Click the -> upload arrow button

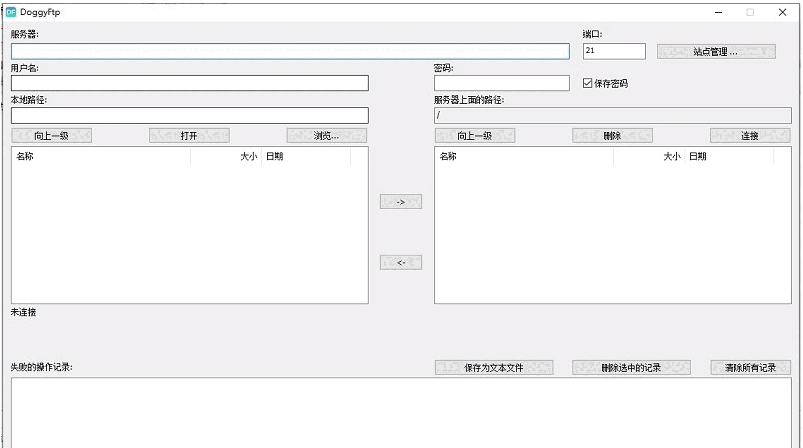click(401, 202)
